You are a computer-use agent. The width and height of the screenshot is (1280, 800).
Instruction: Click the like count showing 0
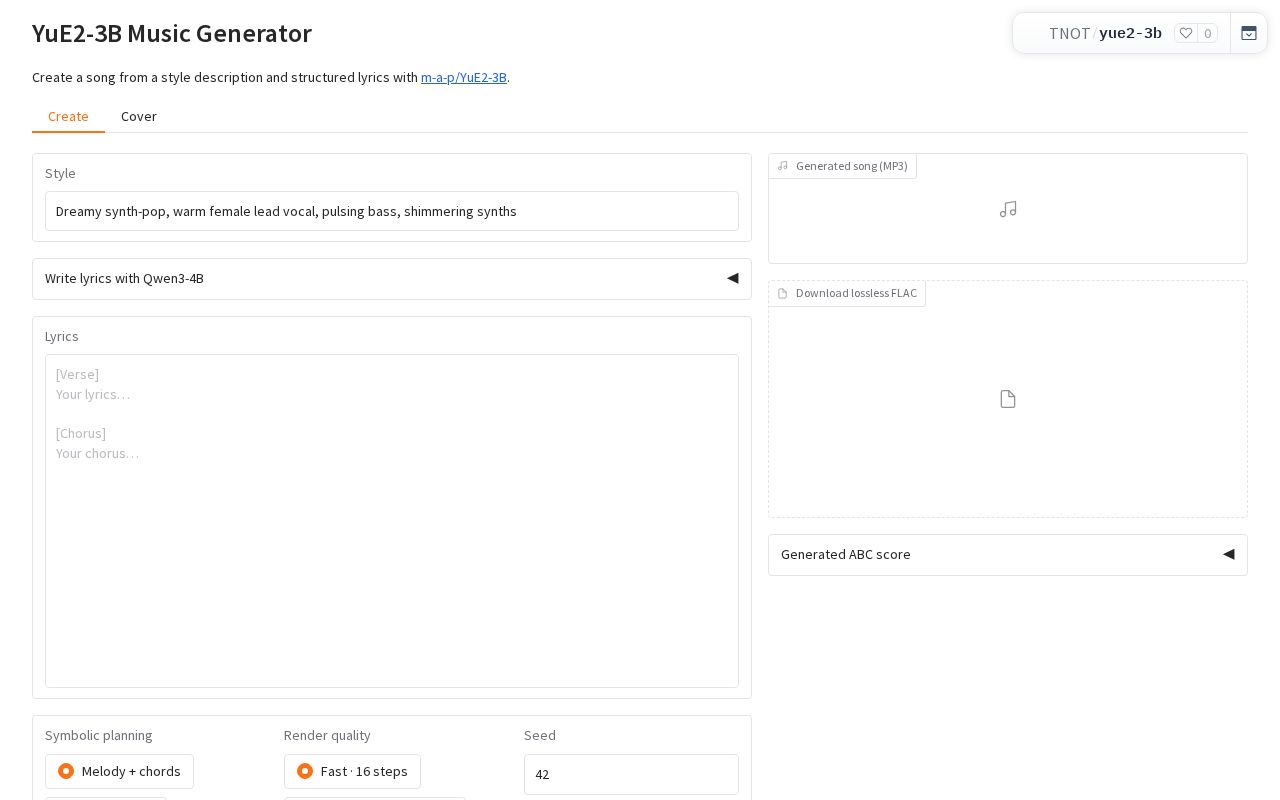pos(1208,33)
